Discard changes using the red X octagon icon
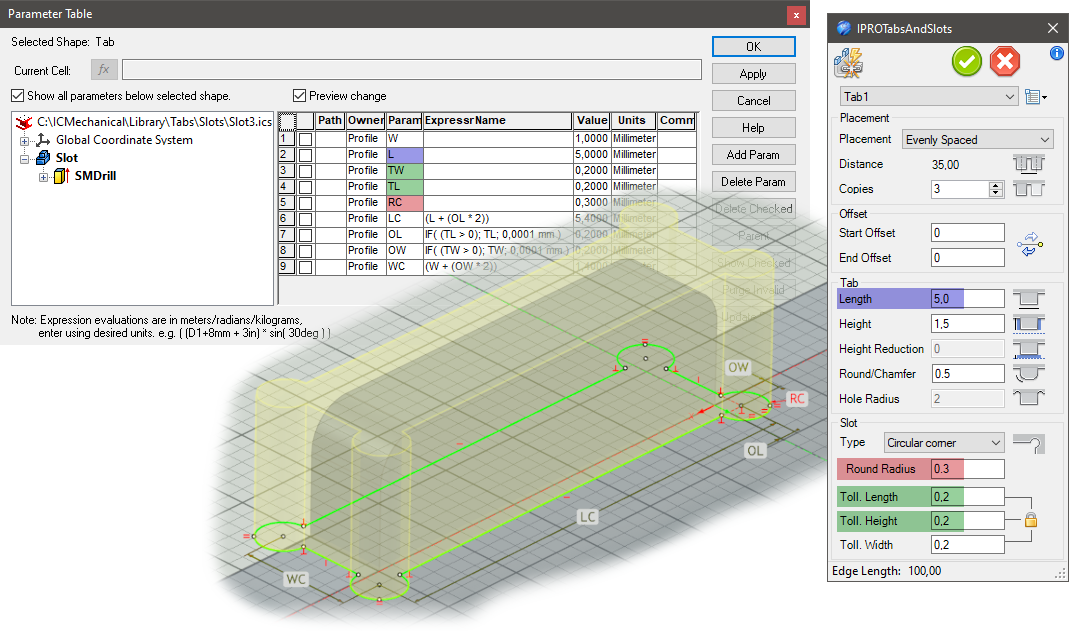 click(1005, 61)
